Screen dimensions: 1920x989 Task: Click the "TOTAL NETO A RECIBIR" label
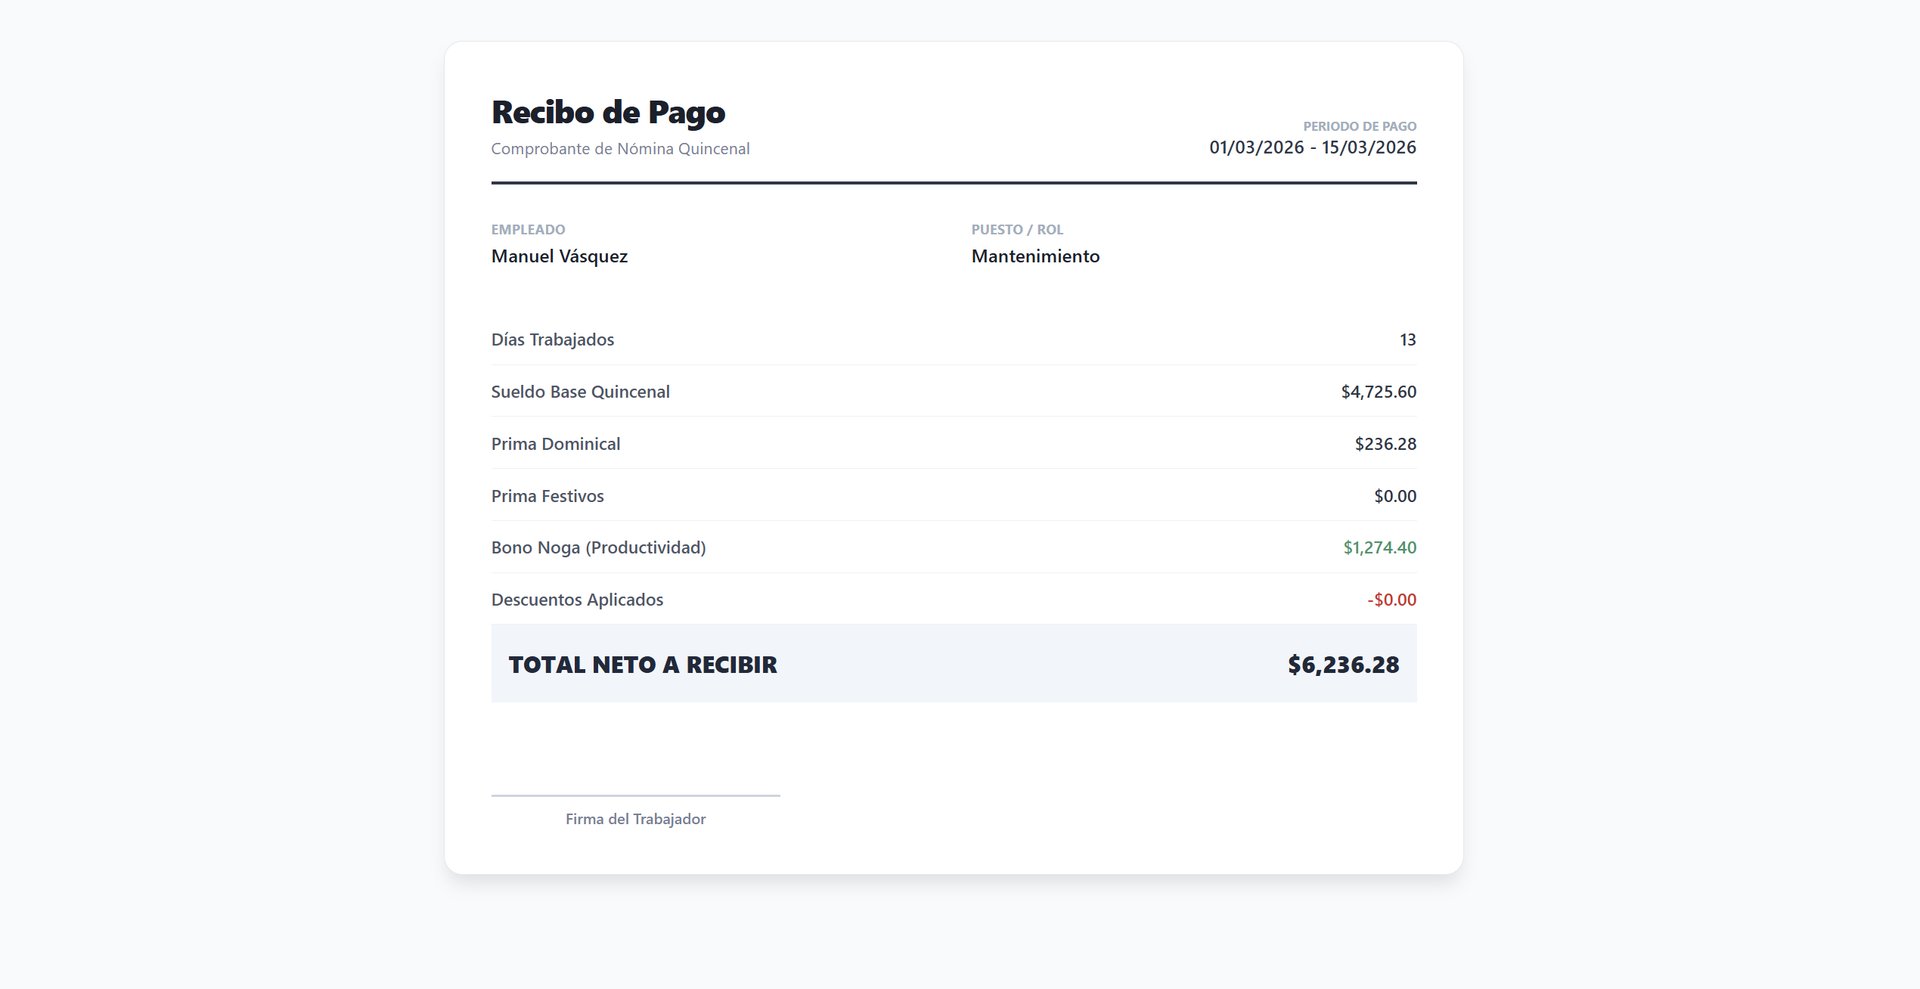coord(642,665)
